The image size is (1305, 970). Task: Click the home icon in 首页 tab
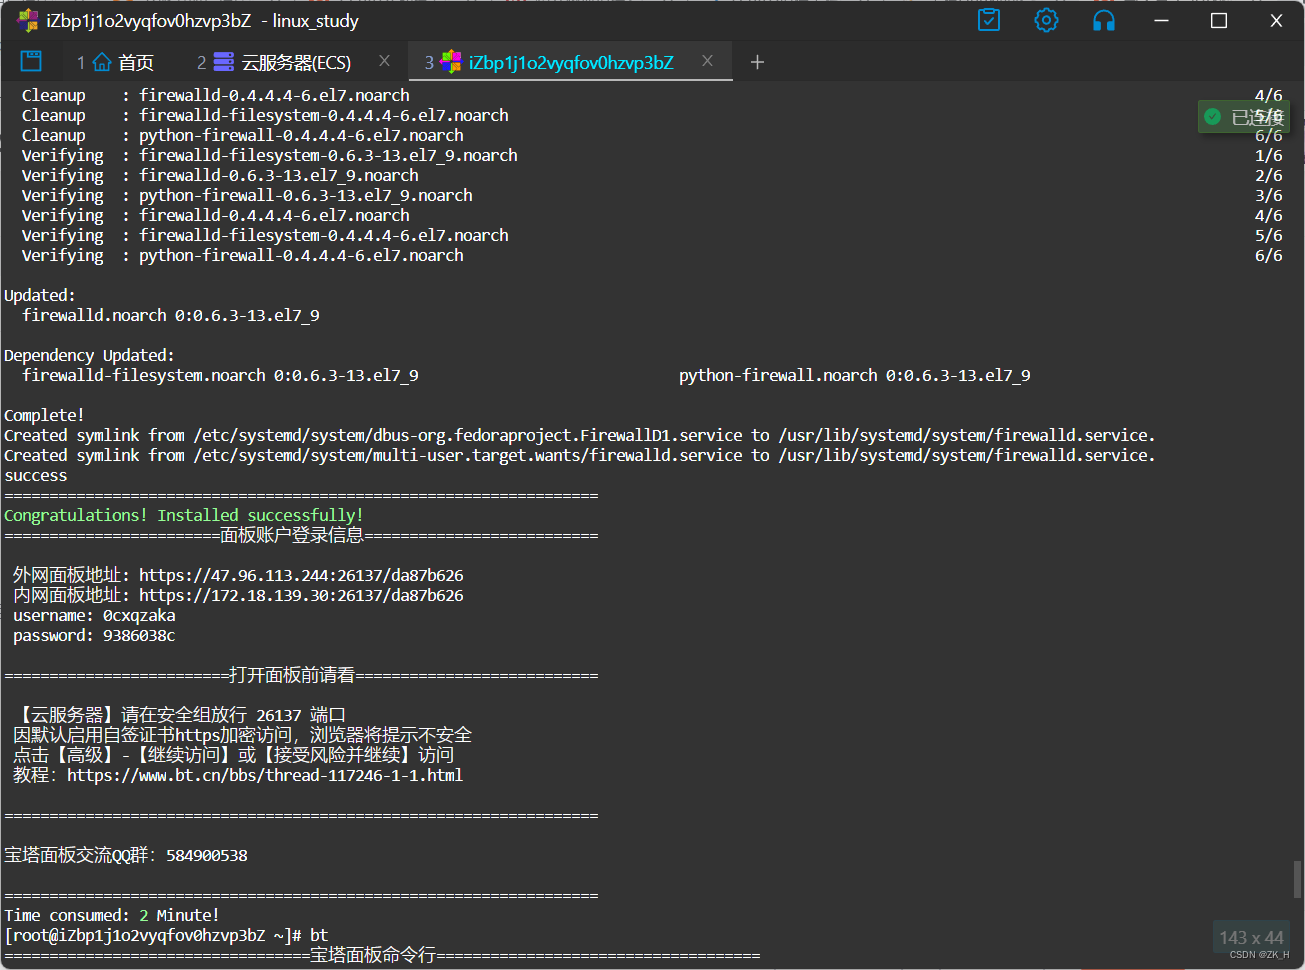102,62
